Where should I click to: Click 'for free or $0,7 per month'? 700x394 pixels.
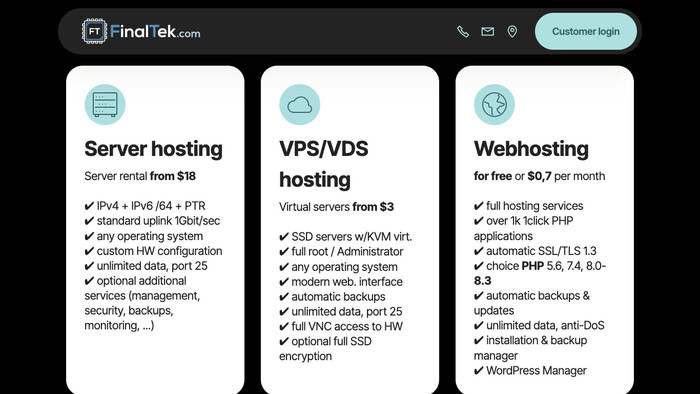[539, 176]
